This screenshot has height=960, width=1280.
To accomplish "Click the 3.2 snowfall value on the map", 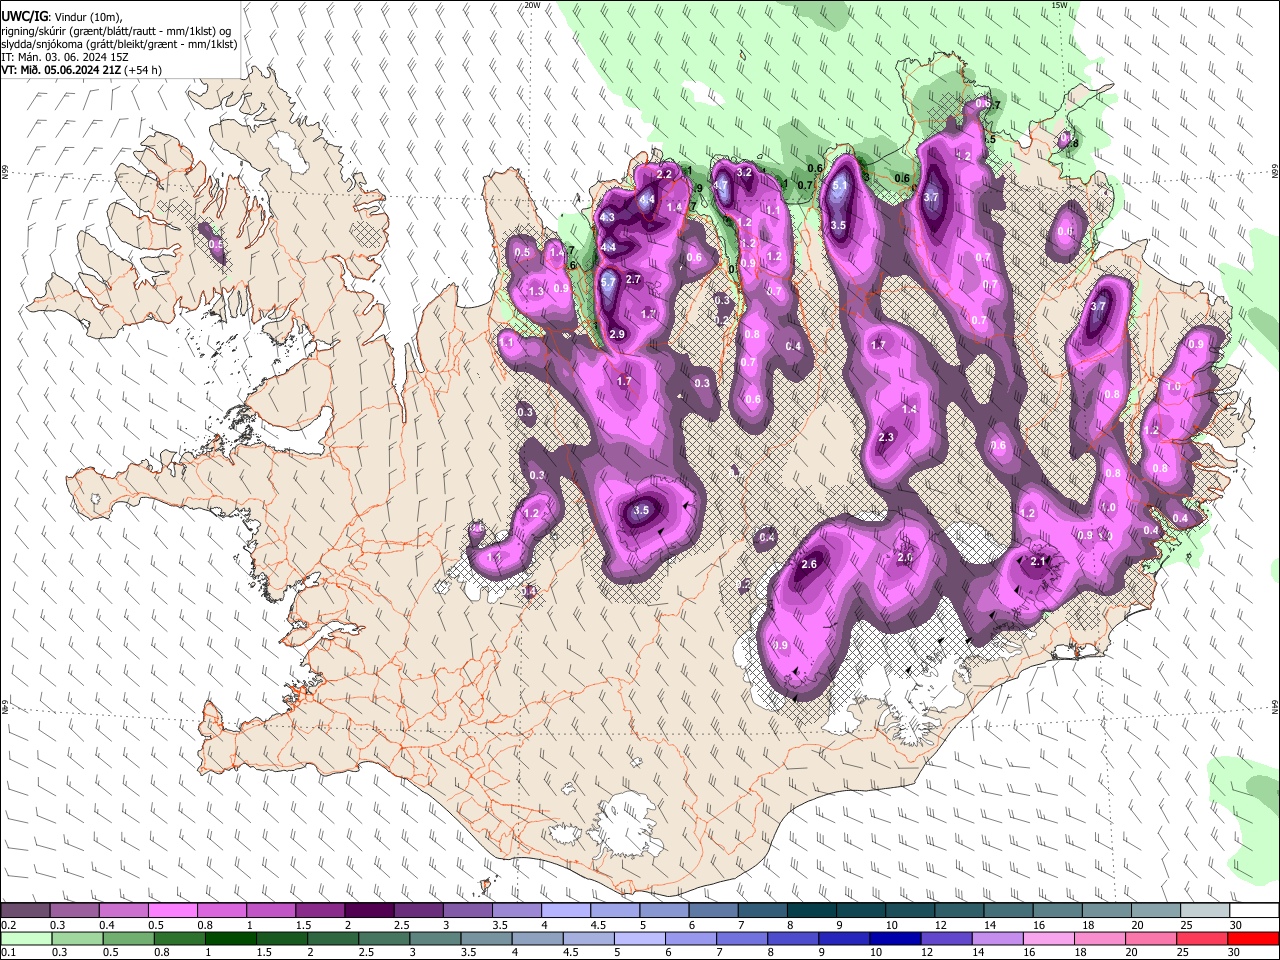I will click(744, 172).
